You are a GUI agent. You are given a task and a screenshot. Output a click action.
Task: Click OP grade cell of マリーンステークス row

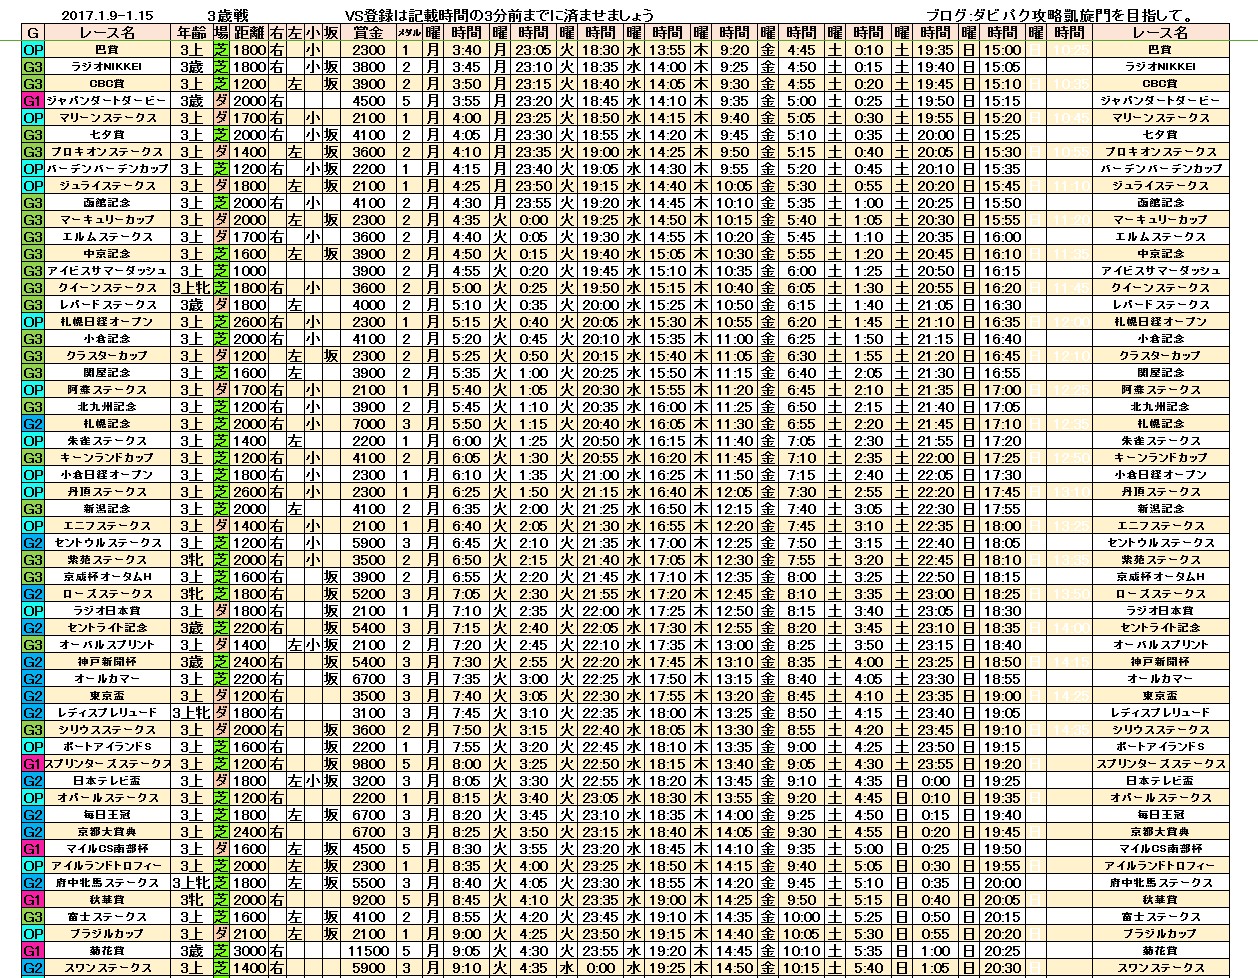33,118
